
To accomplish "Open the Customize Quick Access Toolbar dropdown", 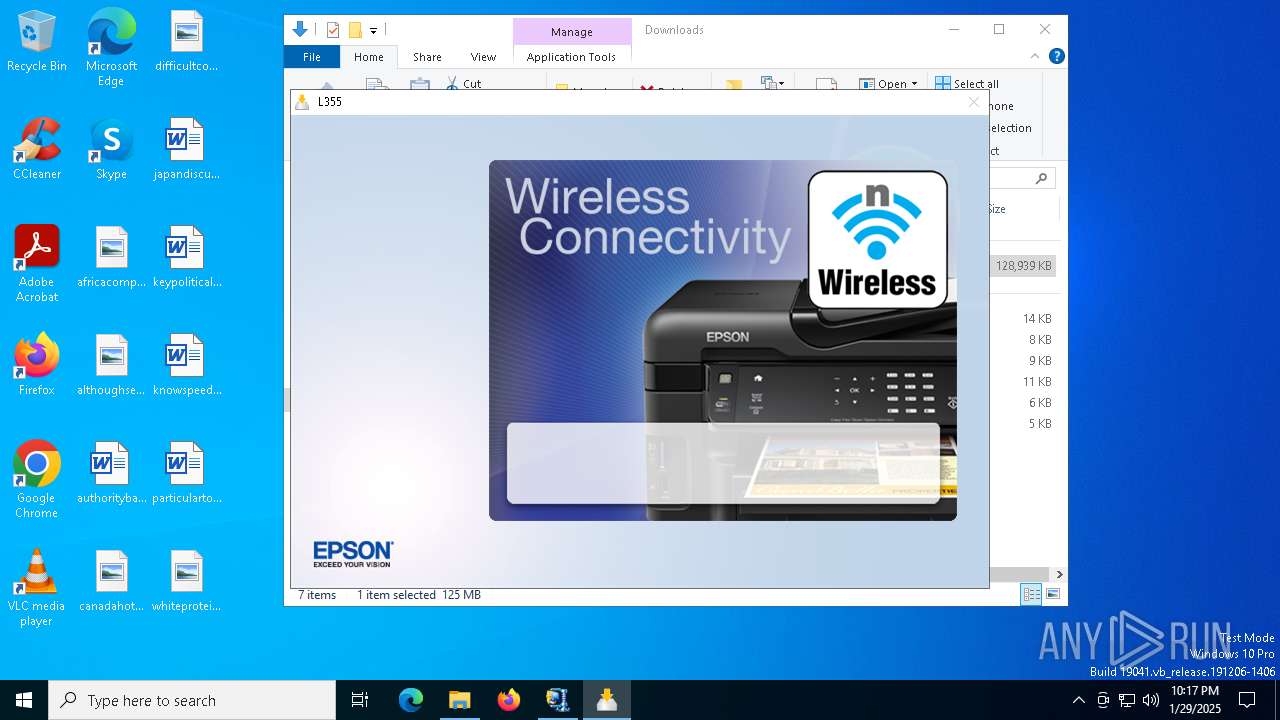I will coord(373,31).
